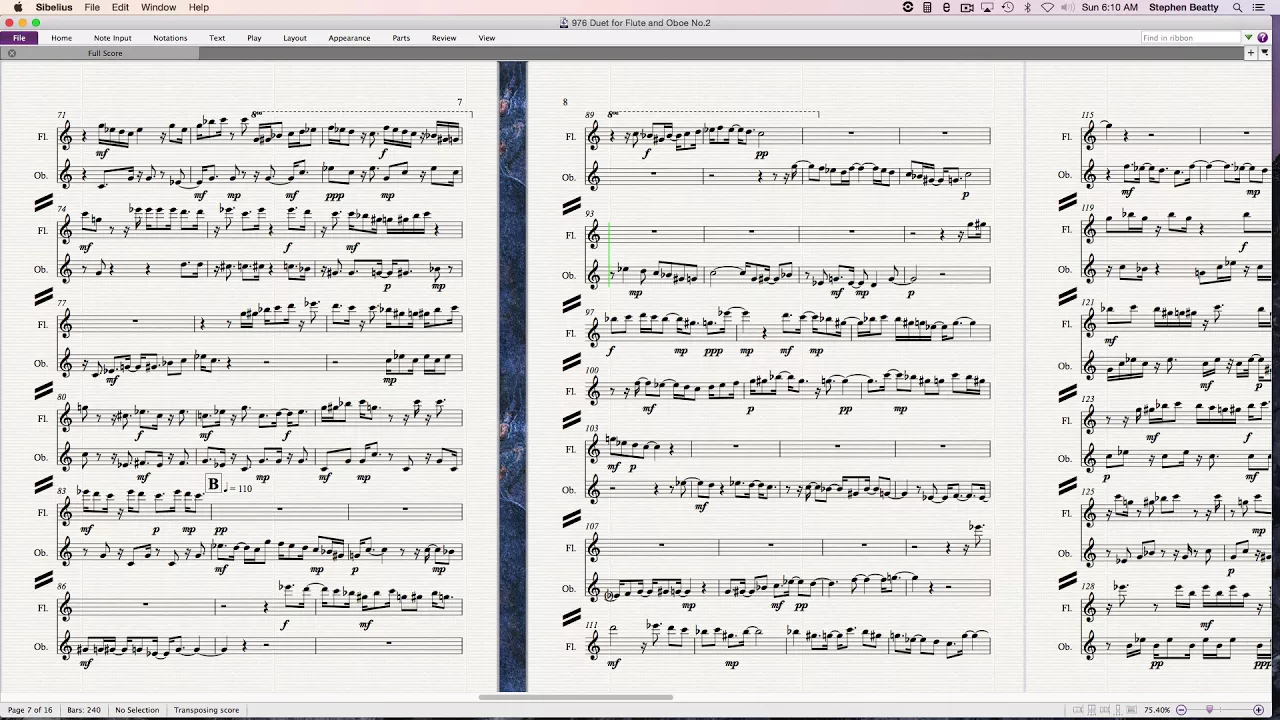Select the Full Score document tab
The width and height of the screenshot is (1280, 720).
(x=105, y=53)
